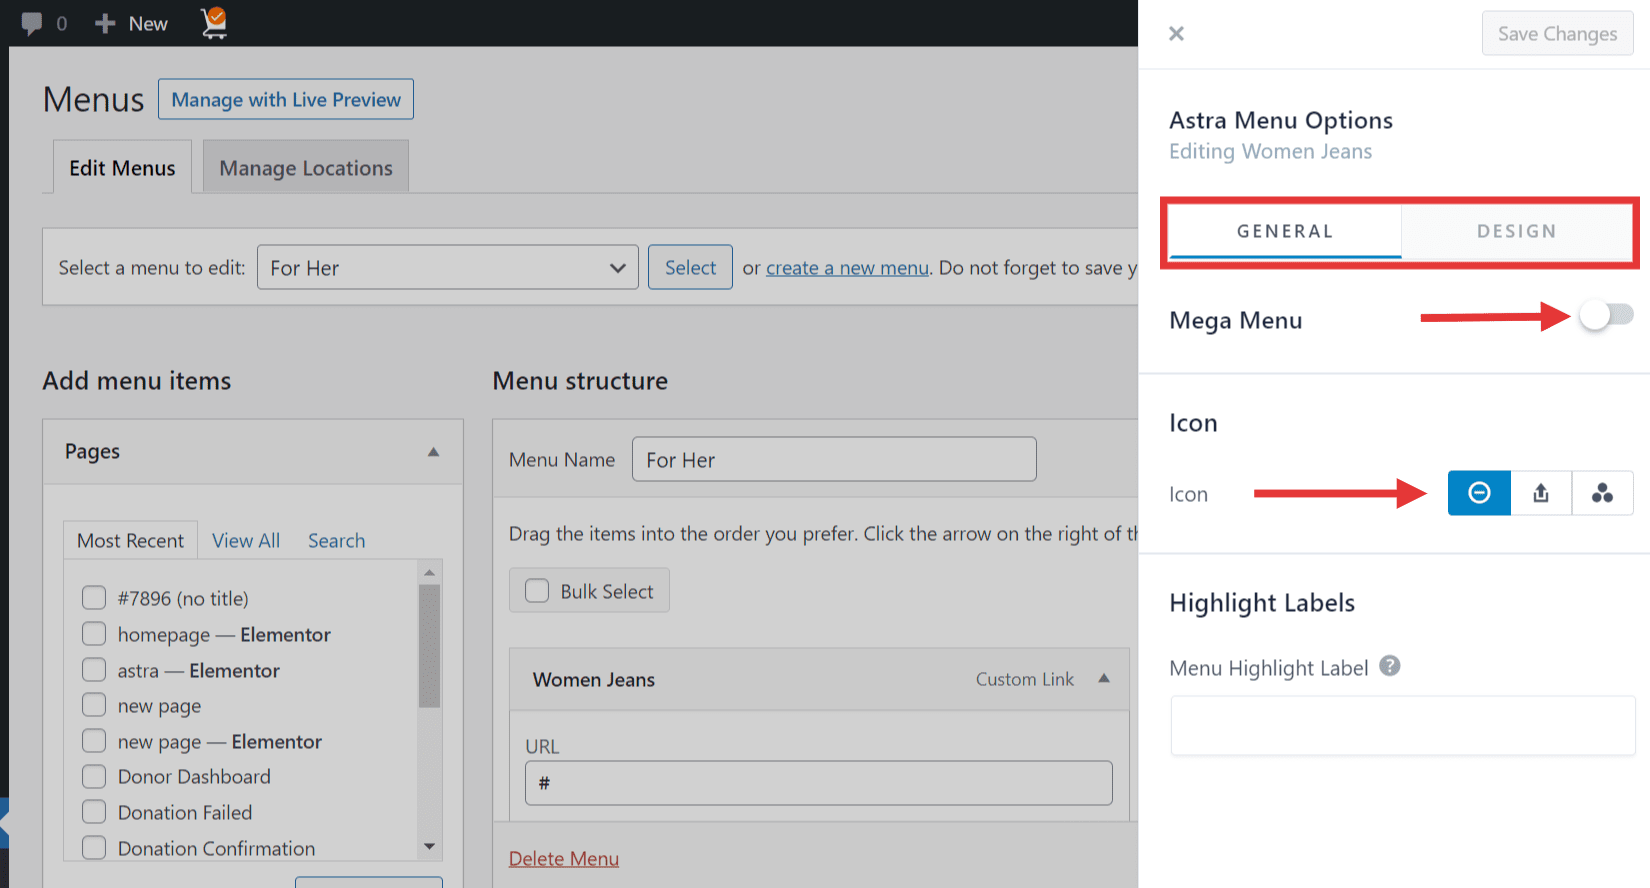The width and height of the screenshot is (1650, 888).
Task: Click the Editing Women Jeans subtitle
Action: tap(1270, 151)
